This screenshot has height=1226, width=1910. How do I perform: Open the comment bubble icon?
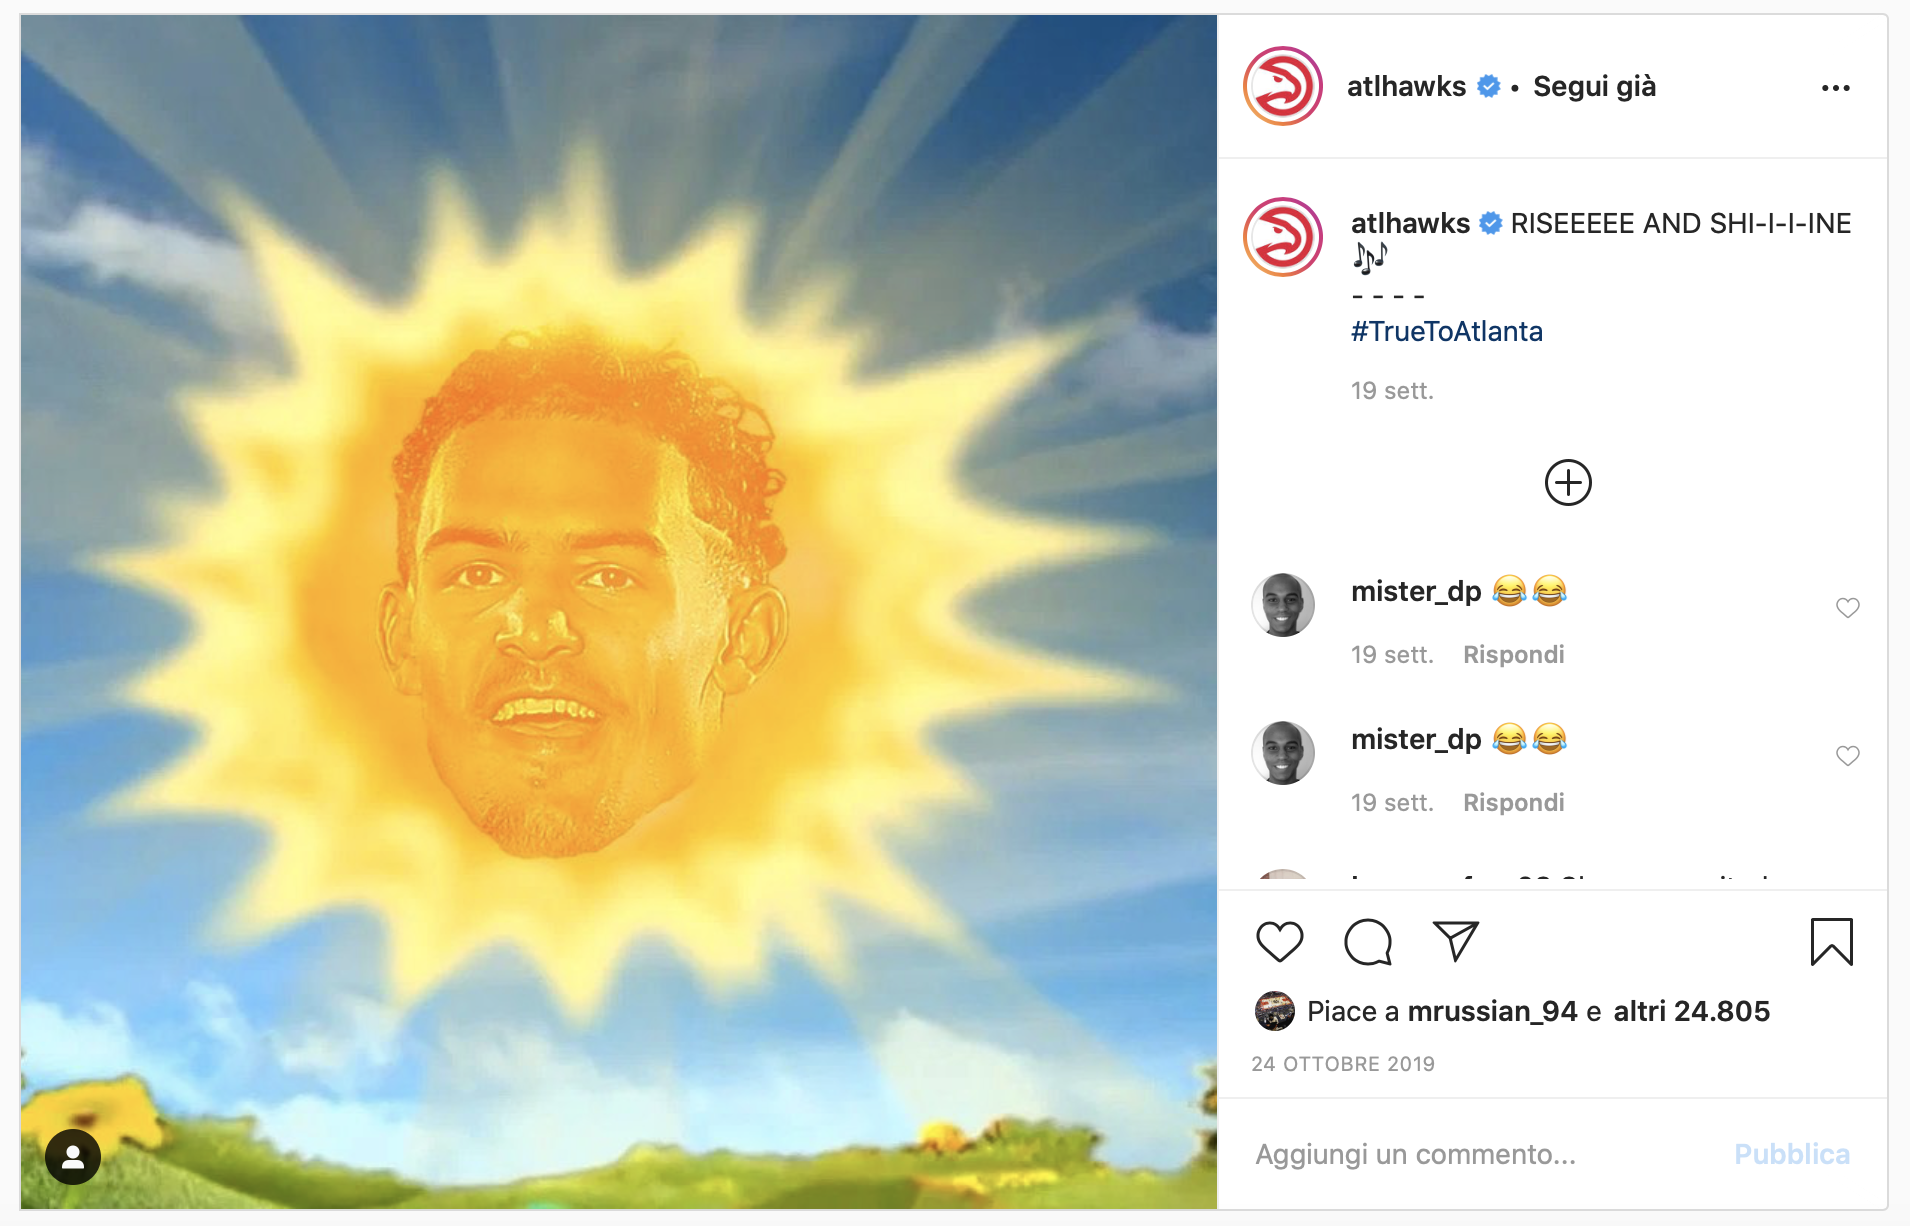tap(1368, 942)
